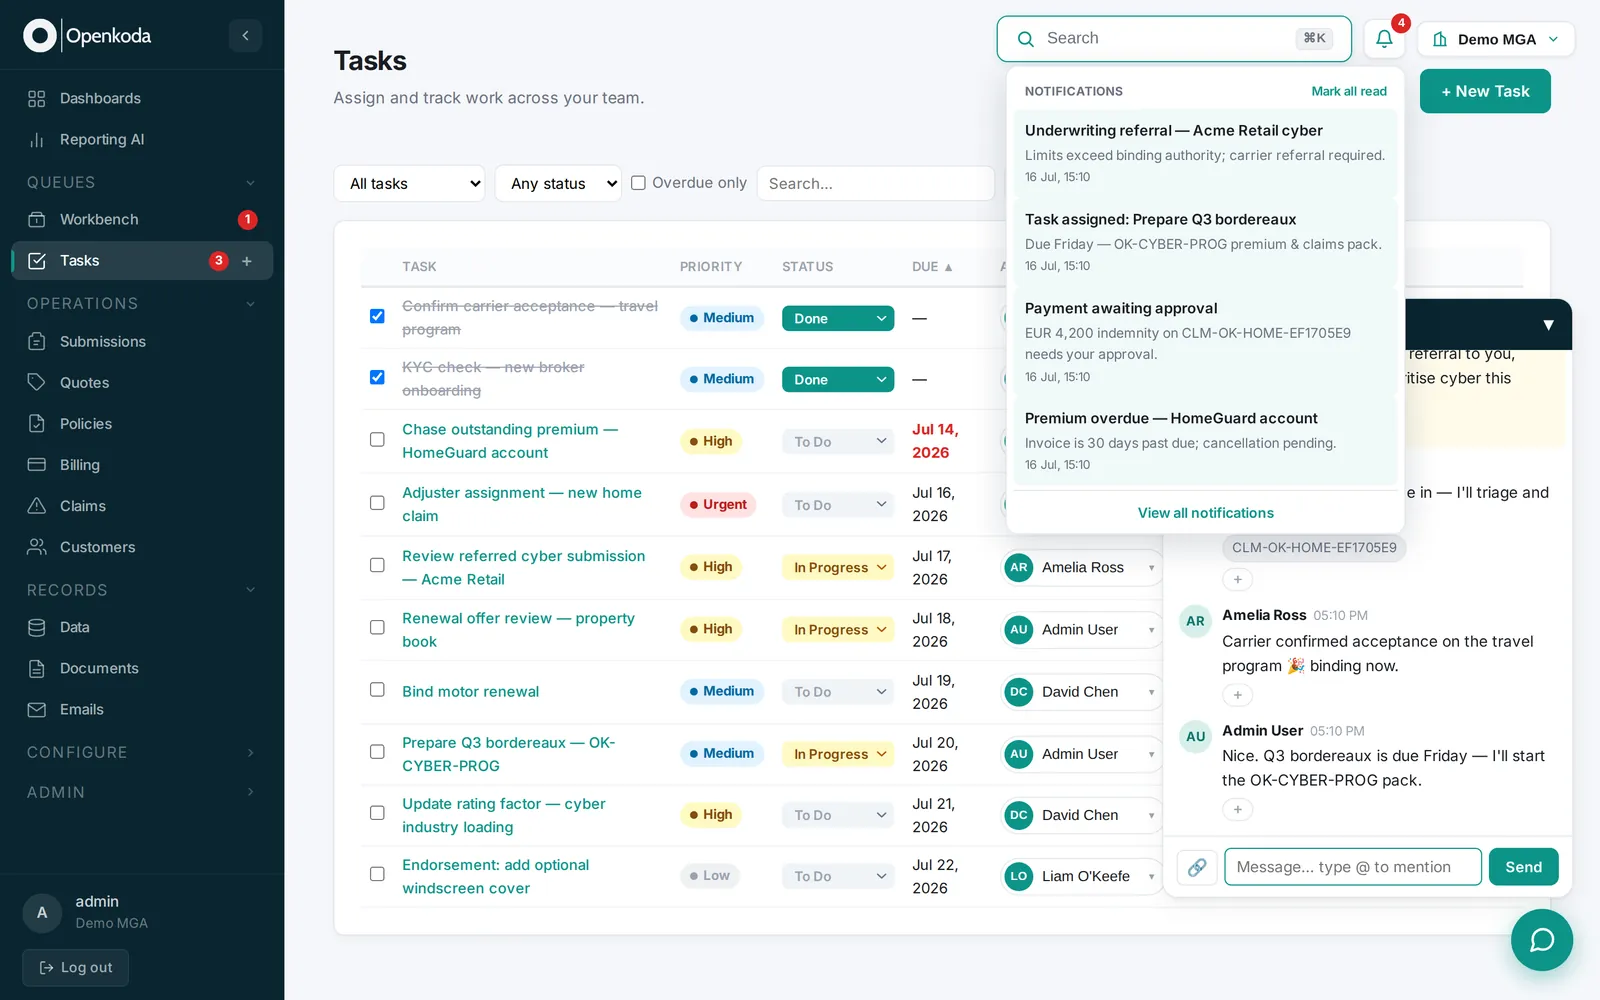Click the Customers people icon
The image size is (1600, 1000).
pos(37,547)
